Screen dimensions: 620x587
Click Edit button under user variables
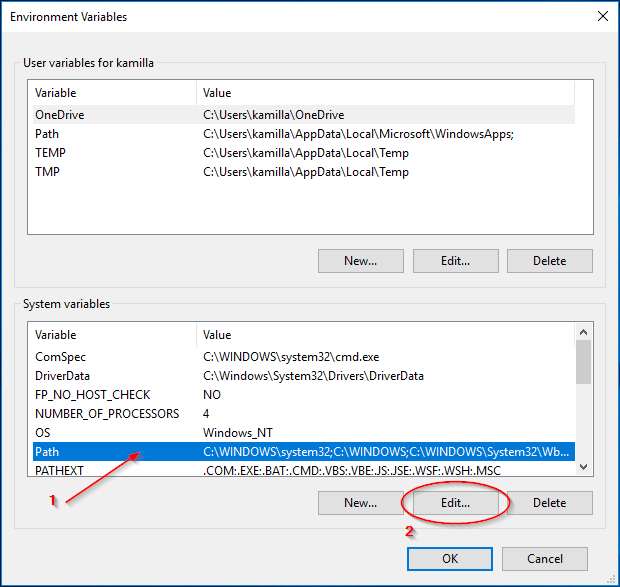[455, 261]
